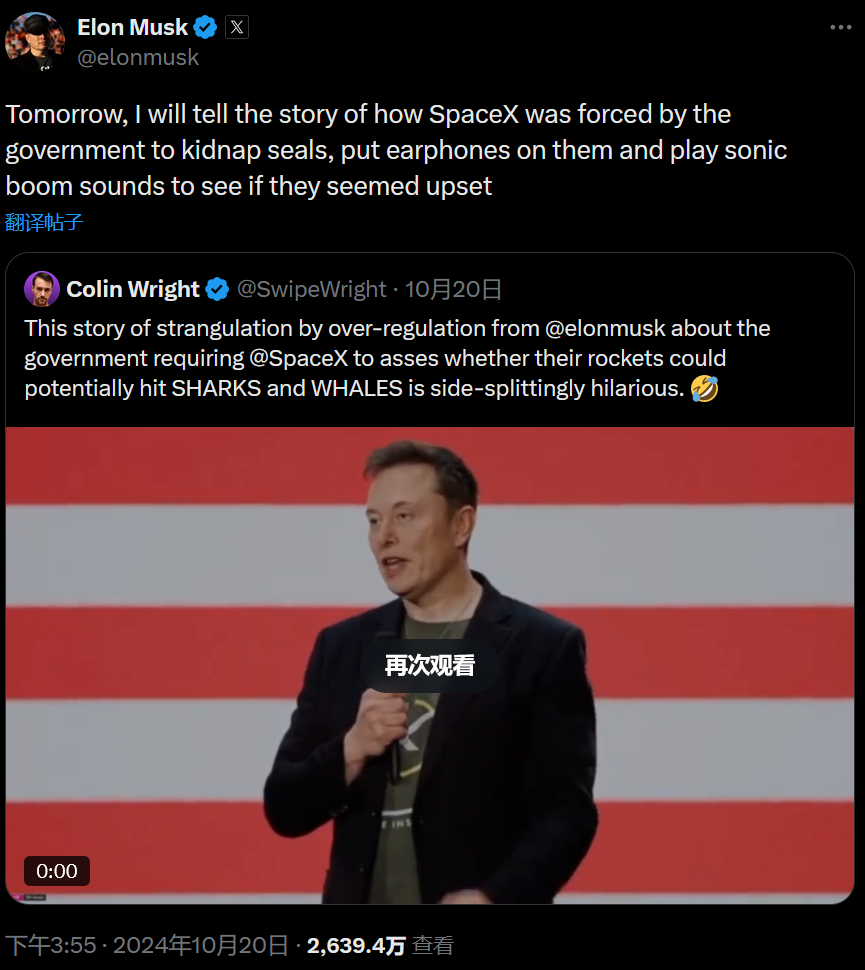Click the post timestamp 下午3:55 · 2024年10月20日
Screen dimensions: 865x970
coord(147,945)
